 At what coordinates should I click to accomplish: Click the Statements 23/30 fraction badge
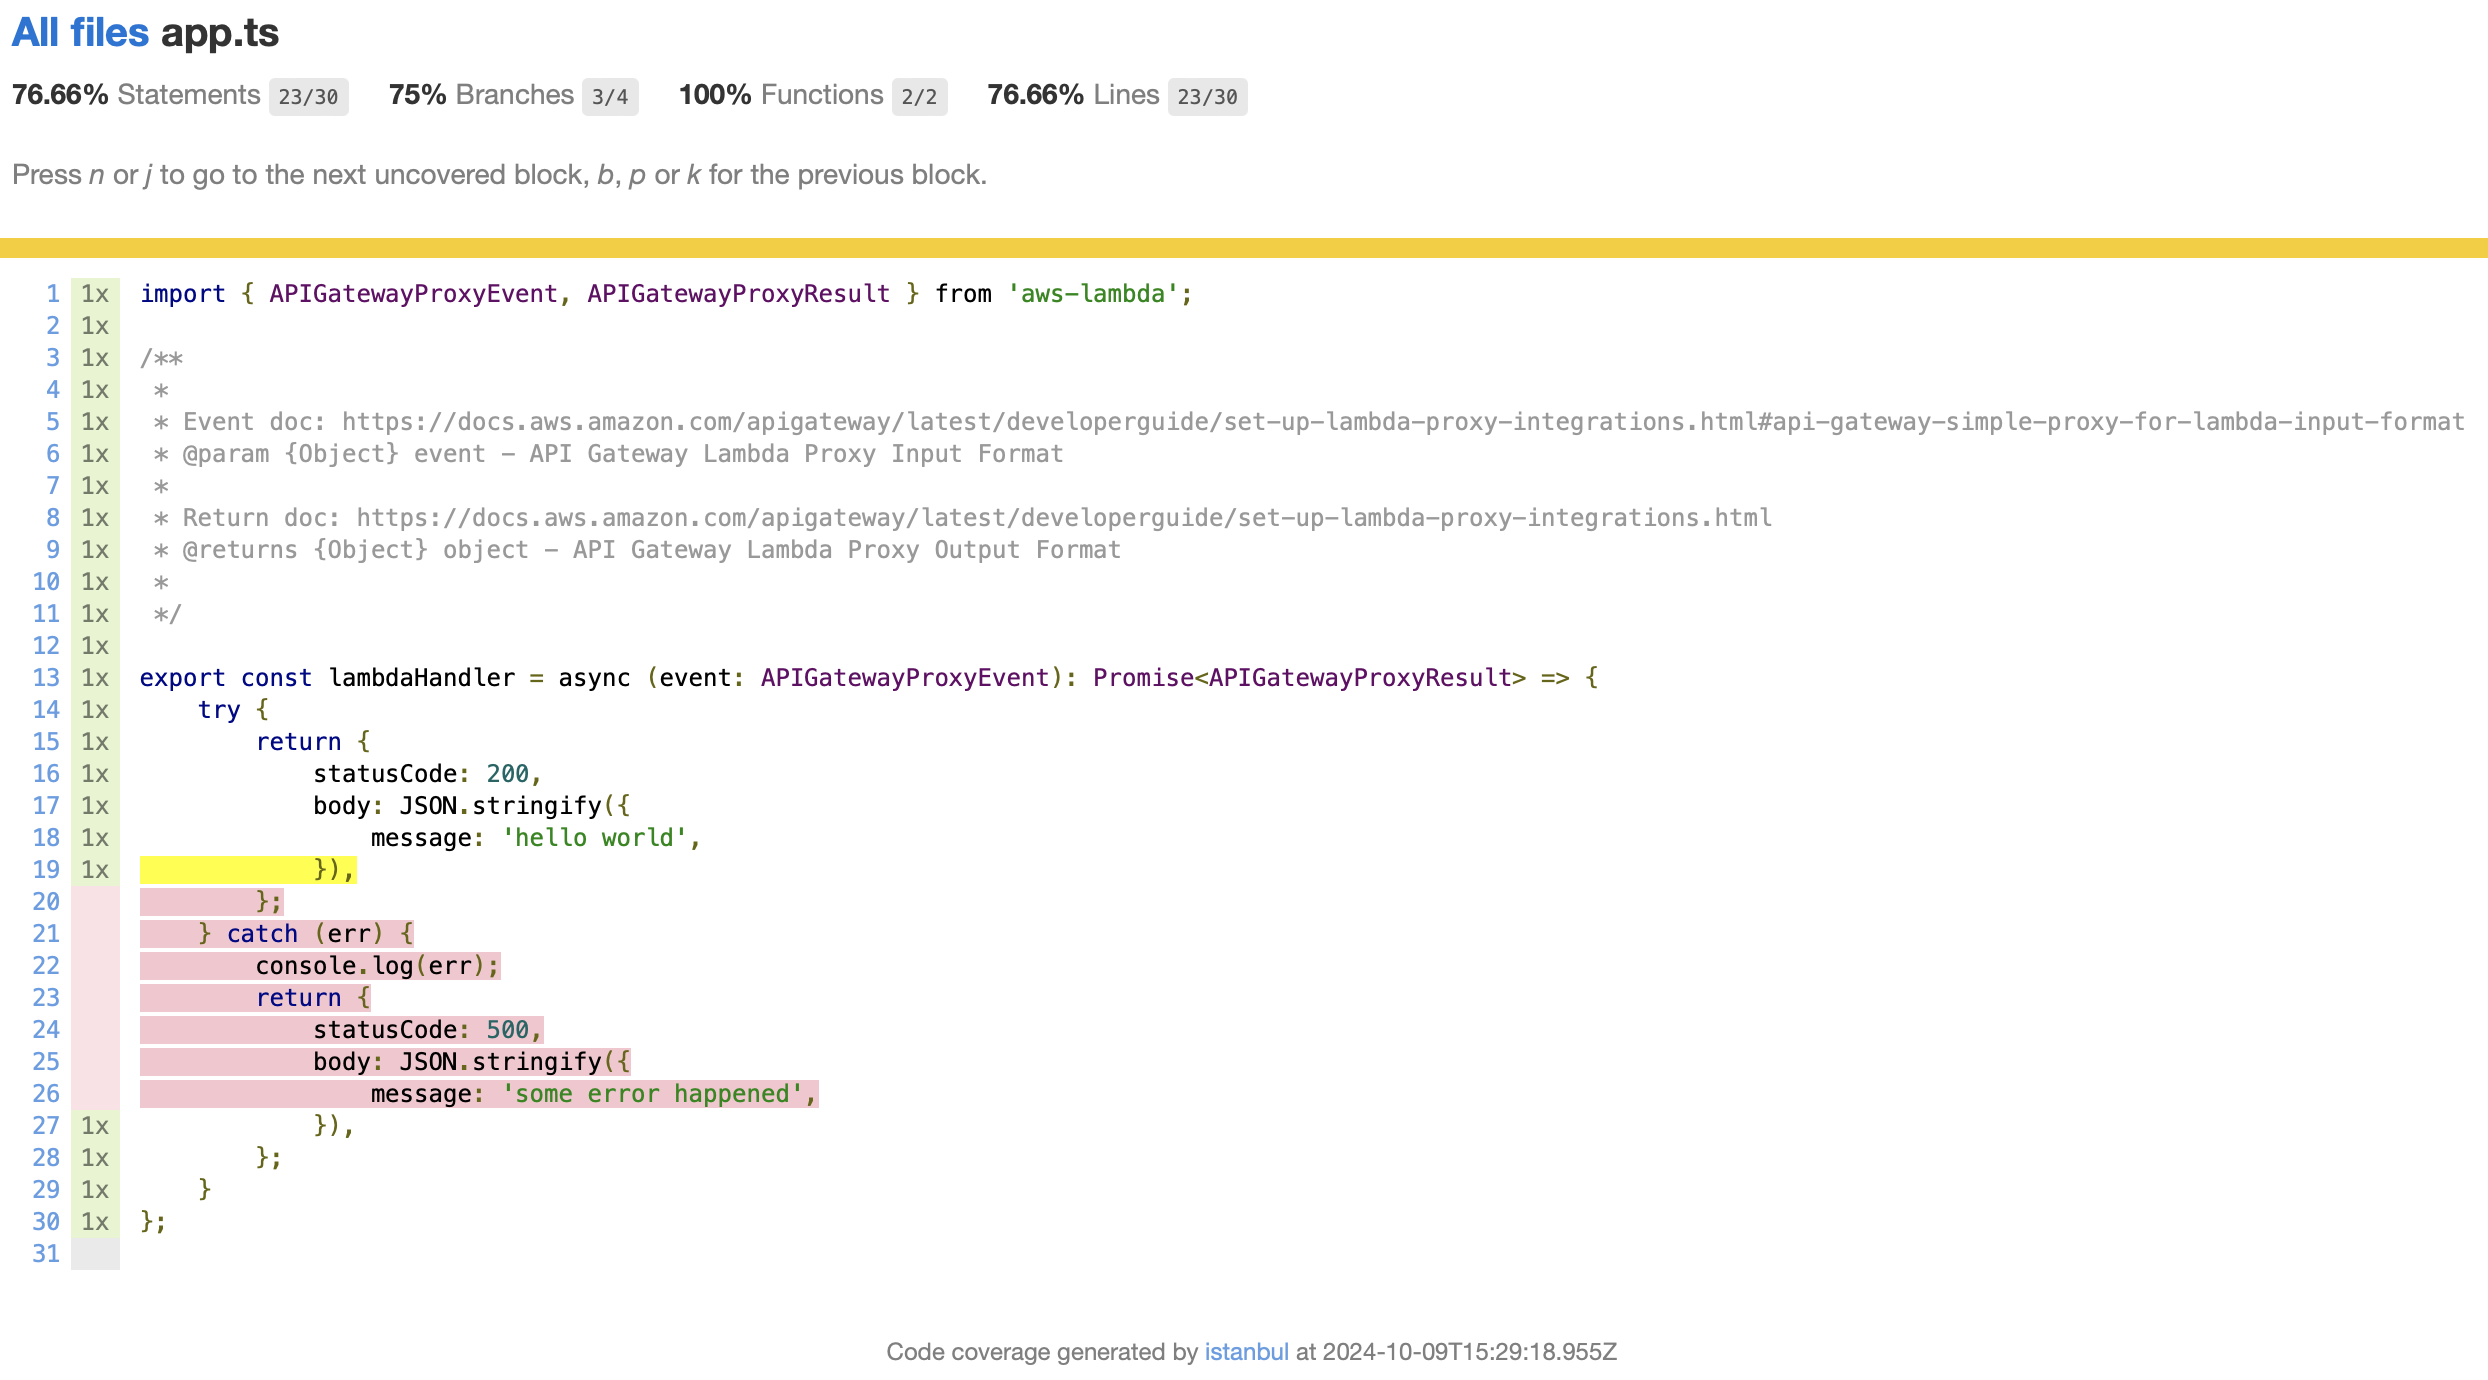coord(308,97)
